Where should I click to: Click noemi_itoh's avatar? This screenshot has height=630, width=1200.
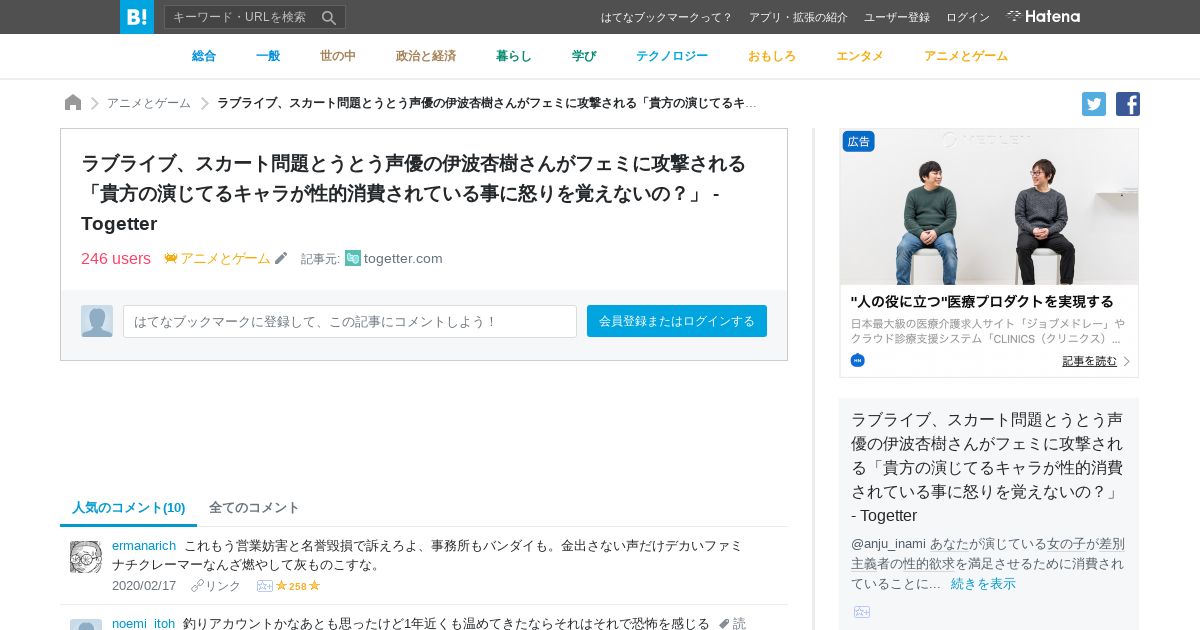coord(86,624)
